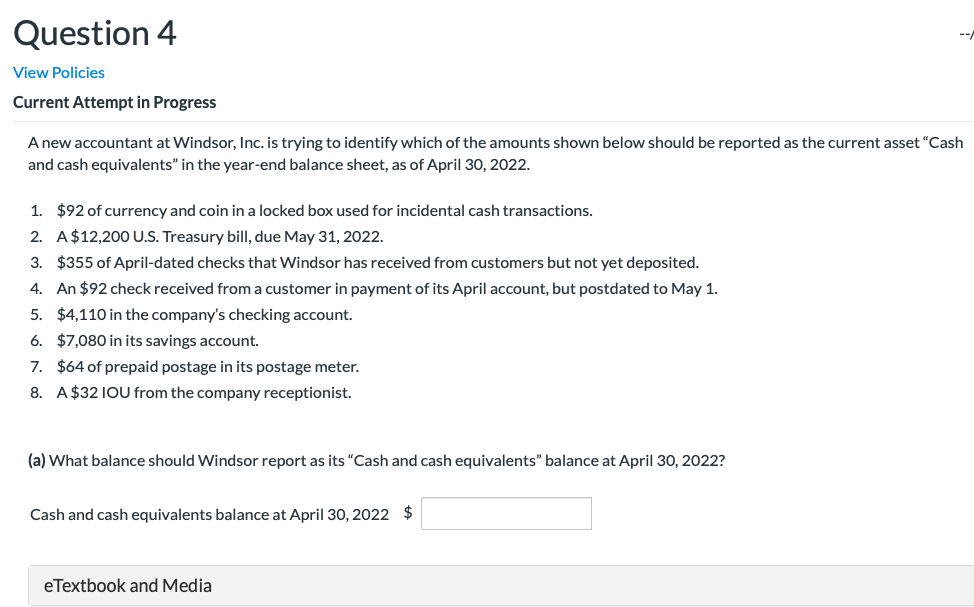Expand the eTextbook and Media section
Image resolution: width=974 pixels, height=607 pixels.
[128, 586]
